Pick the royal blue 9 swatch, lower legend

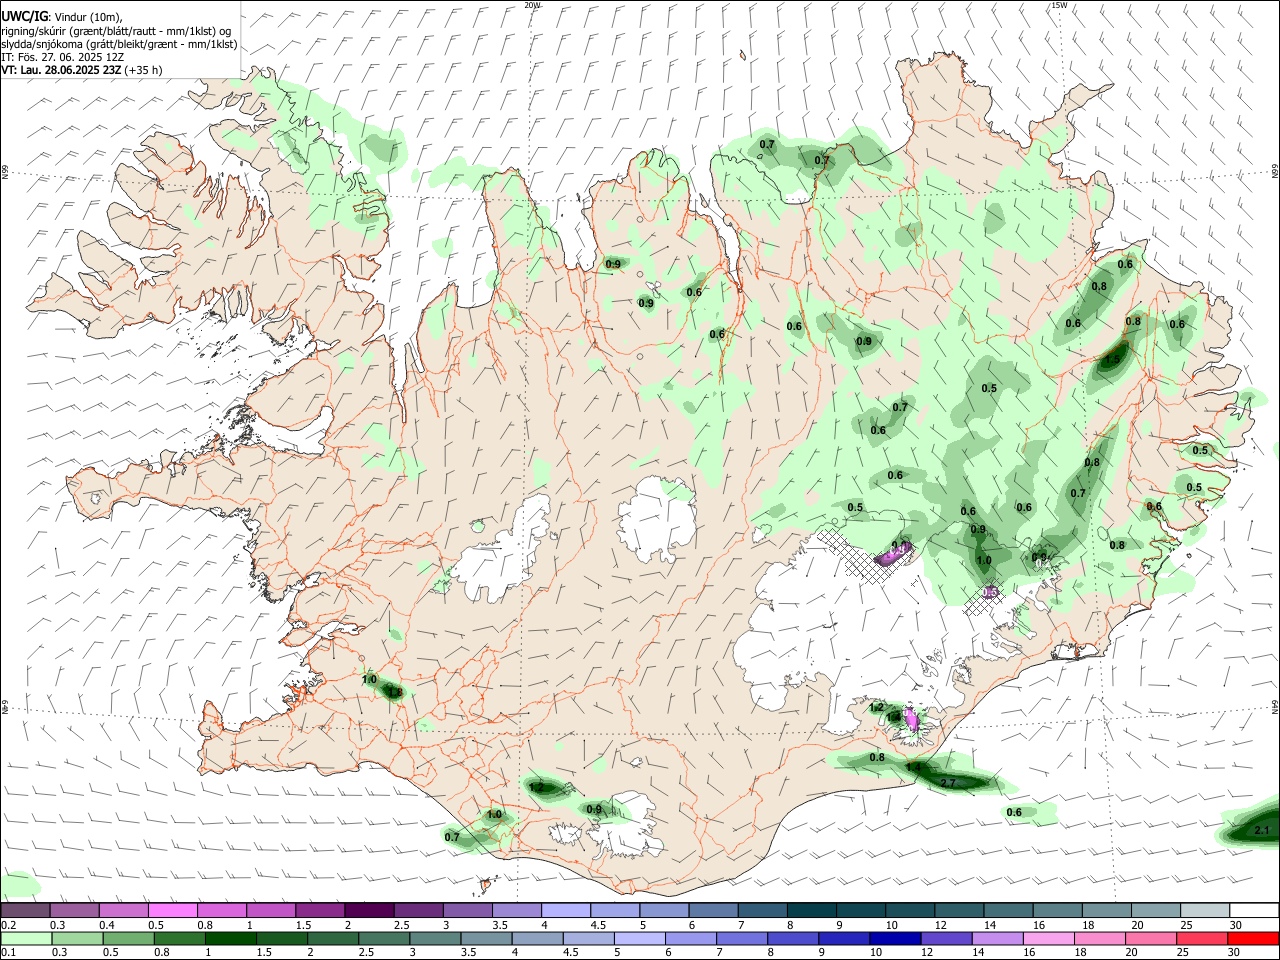pos(843,938)
